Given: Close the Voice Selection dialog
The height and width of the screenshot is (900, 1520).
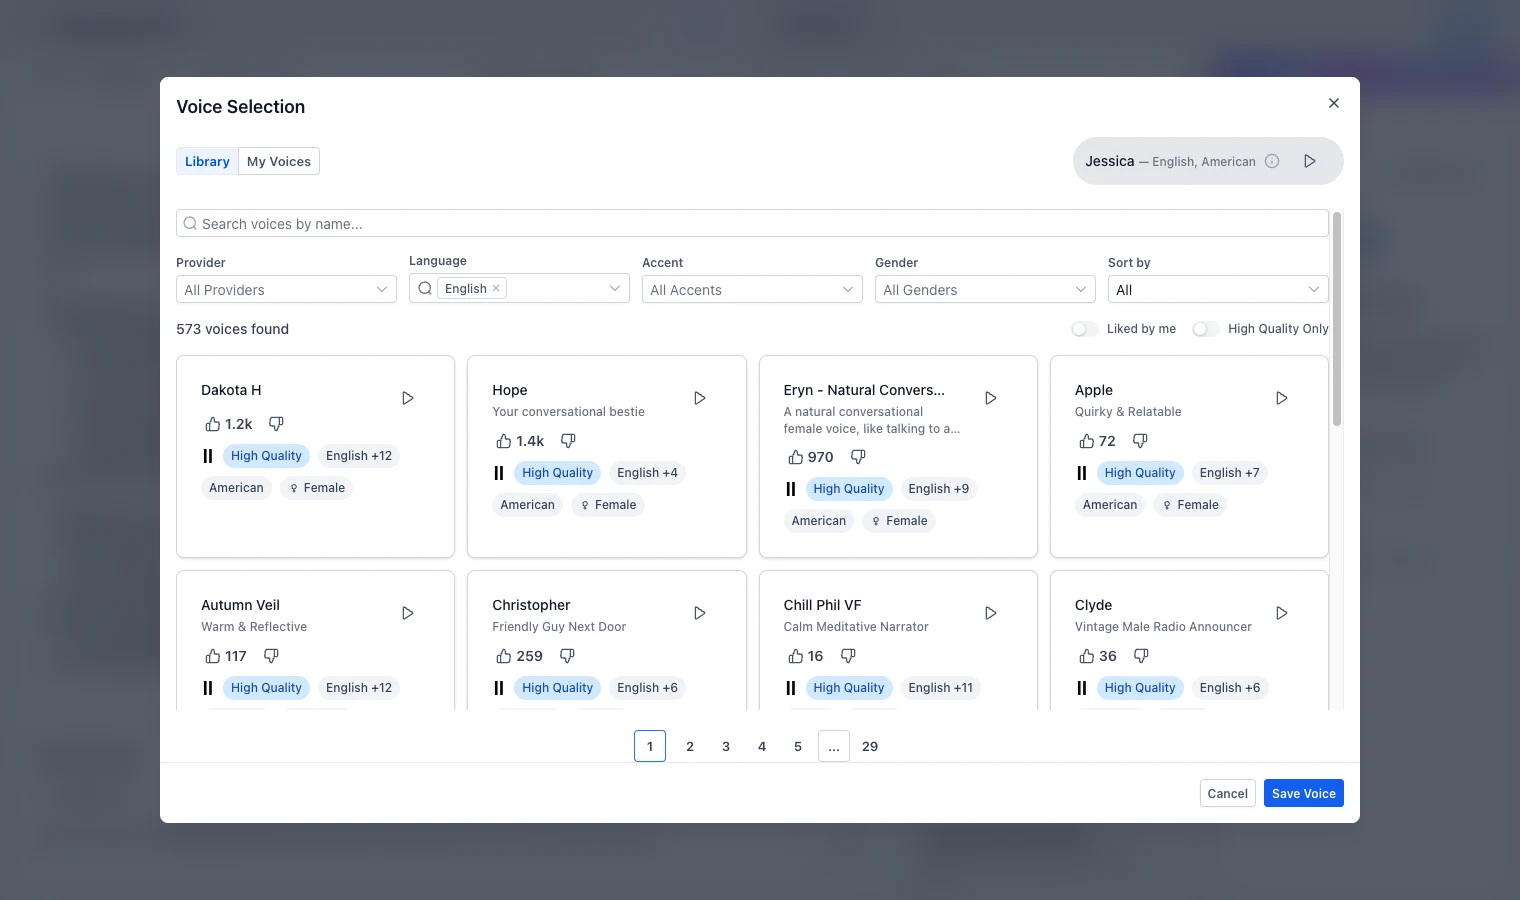Looking at the screenshot, I should [x=1333, y=103].
